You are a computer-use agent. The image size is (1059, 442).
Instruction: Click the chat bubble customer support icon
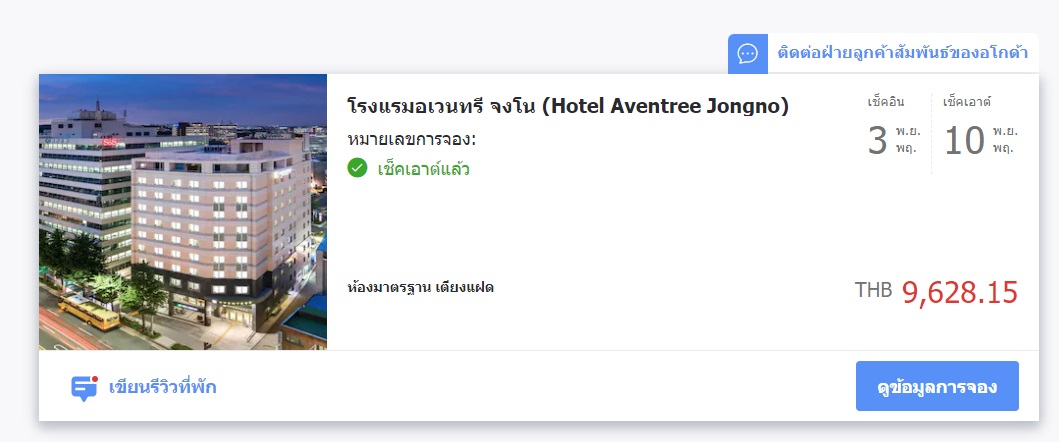coord(748,53)
